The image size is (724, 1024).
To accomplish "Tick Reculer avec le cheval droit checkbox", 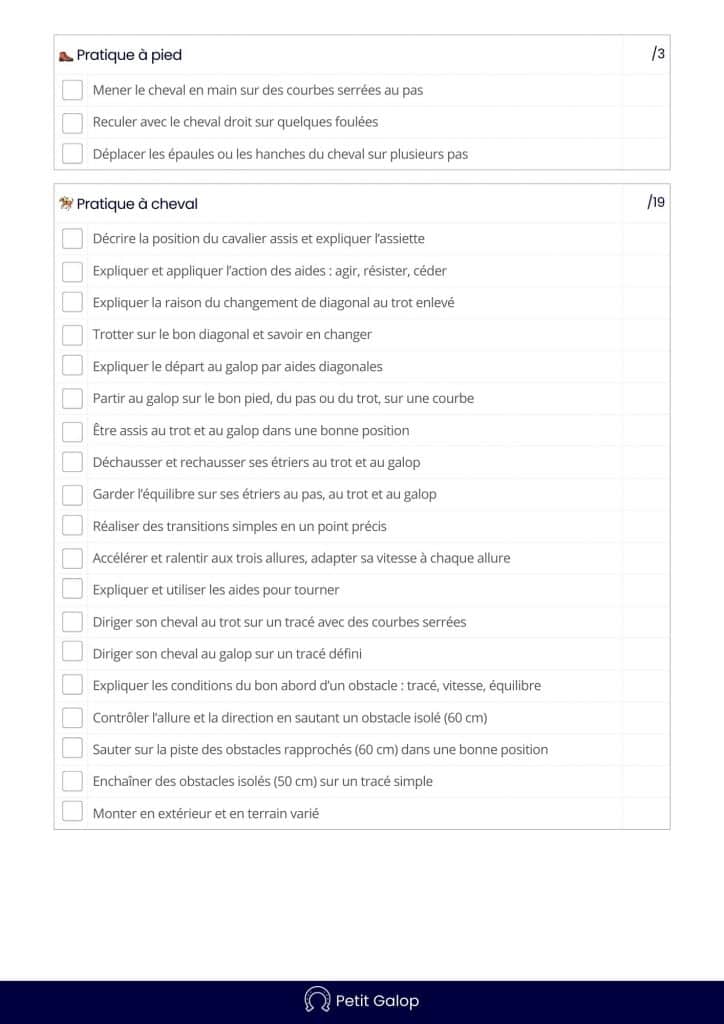I will tap(72, 122).
